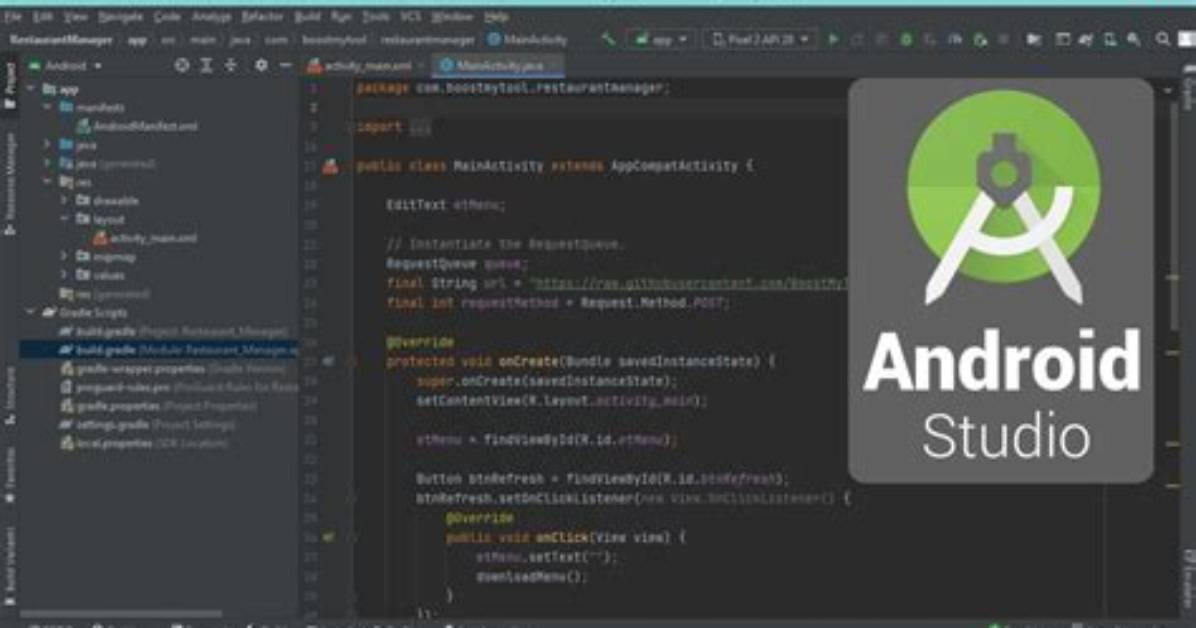Viewport: 1196px width, 628px height.
Task: Toggle the Favorites tool window side tab
Action: tap(10, 475)
